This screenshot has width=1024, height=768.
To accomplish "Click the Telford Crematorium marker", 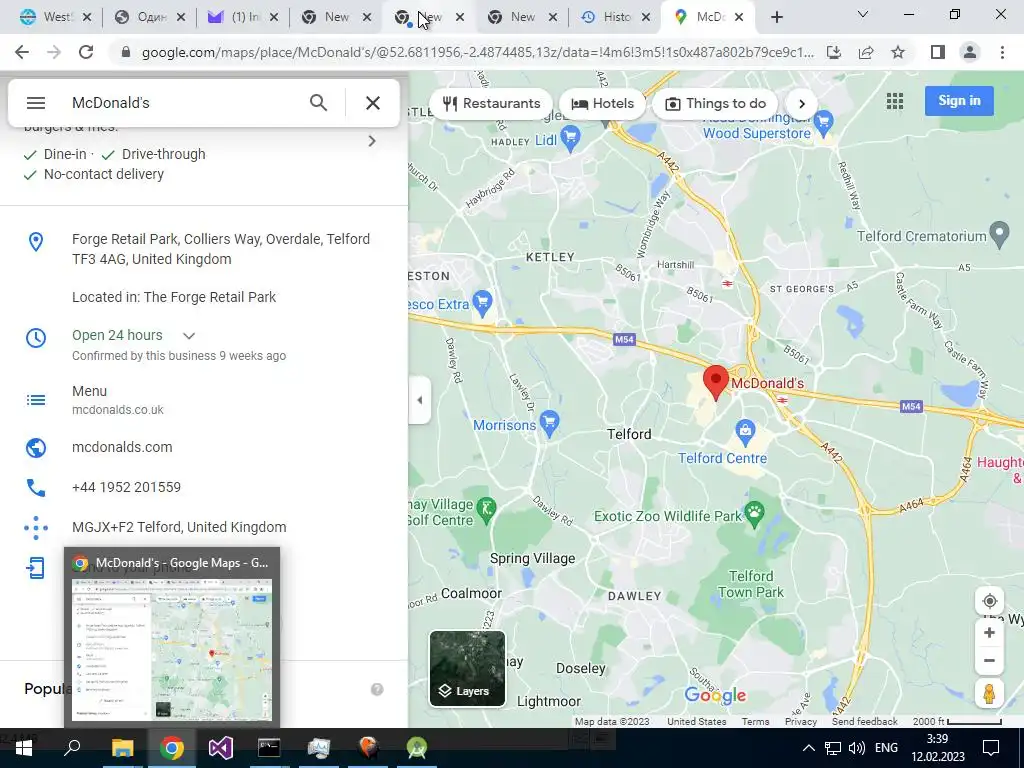I will [x=1000, y=234].
